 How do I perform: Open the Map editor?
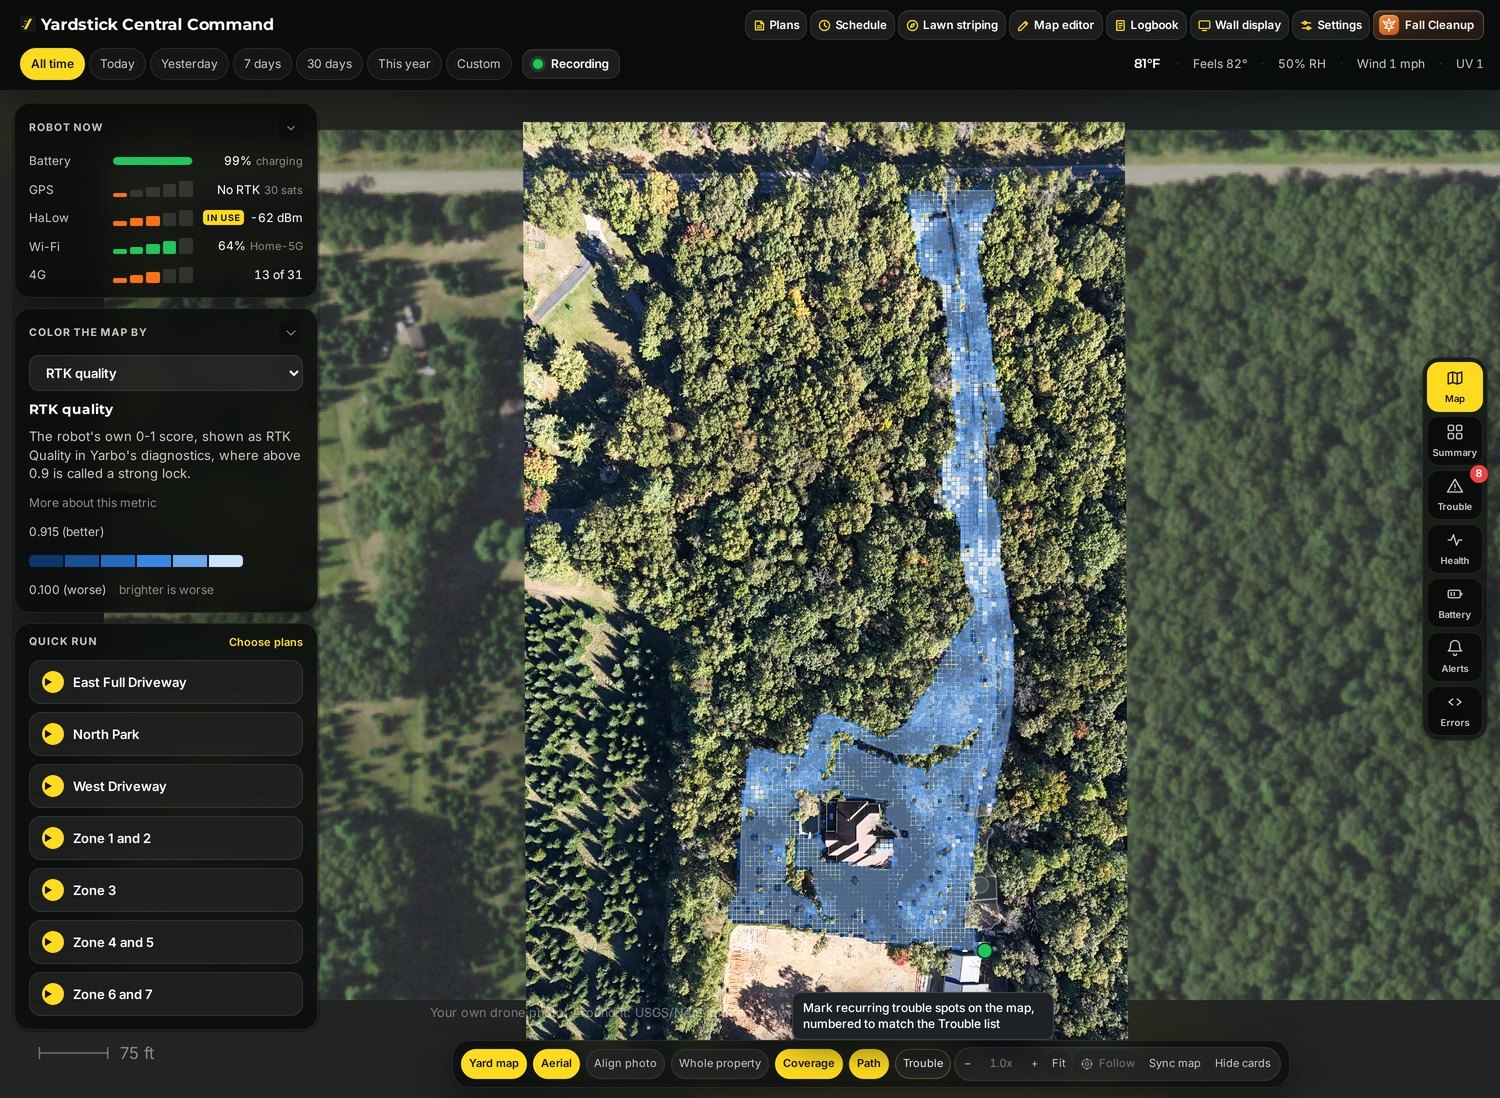click(1055, 25)
